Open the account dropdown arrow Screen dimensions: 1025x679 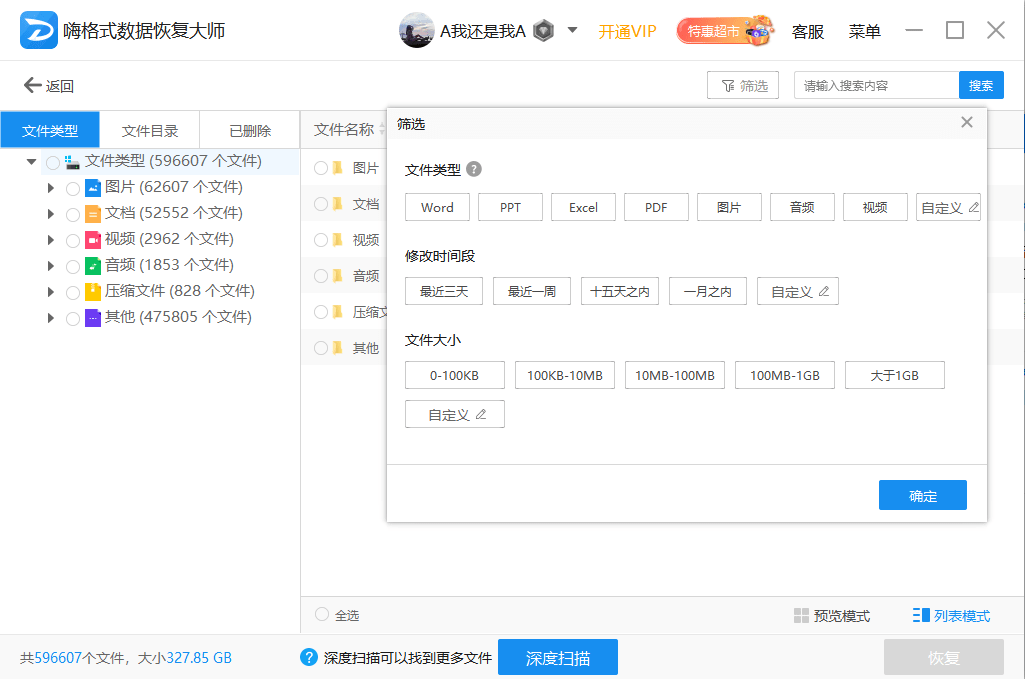point(572,30)
